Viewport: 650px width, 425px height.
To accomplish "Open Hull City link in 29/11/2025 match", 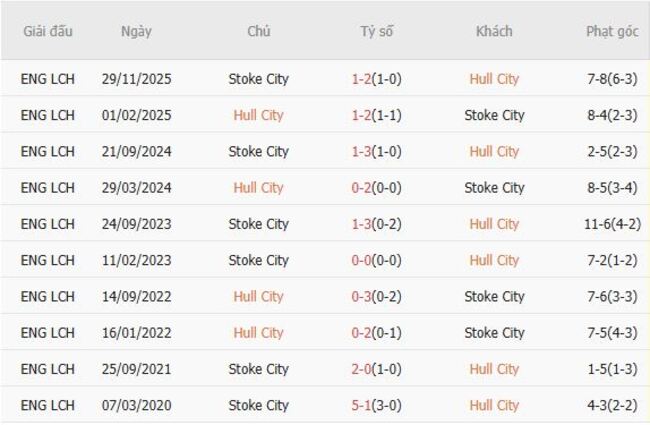I will pyautogui.click(x=494, y=79).
